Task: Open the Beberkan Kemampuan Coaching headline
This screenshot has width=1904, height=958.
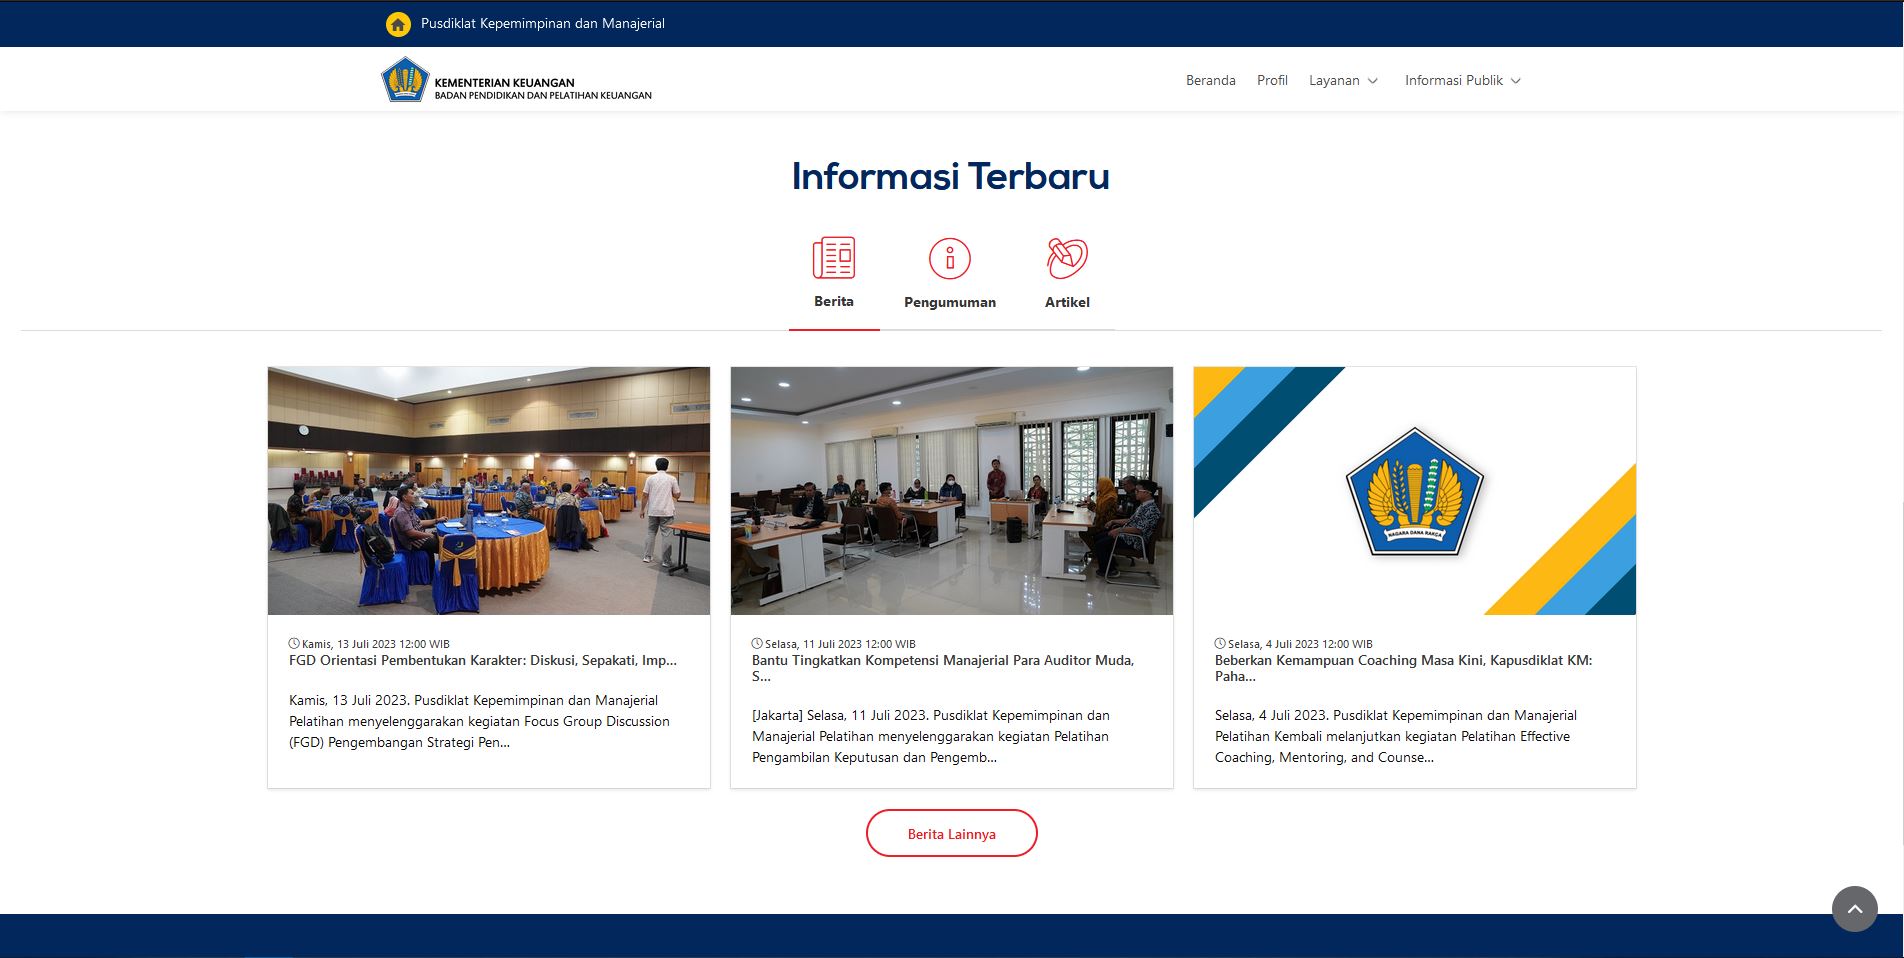Action: (1402, 660)
